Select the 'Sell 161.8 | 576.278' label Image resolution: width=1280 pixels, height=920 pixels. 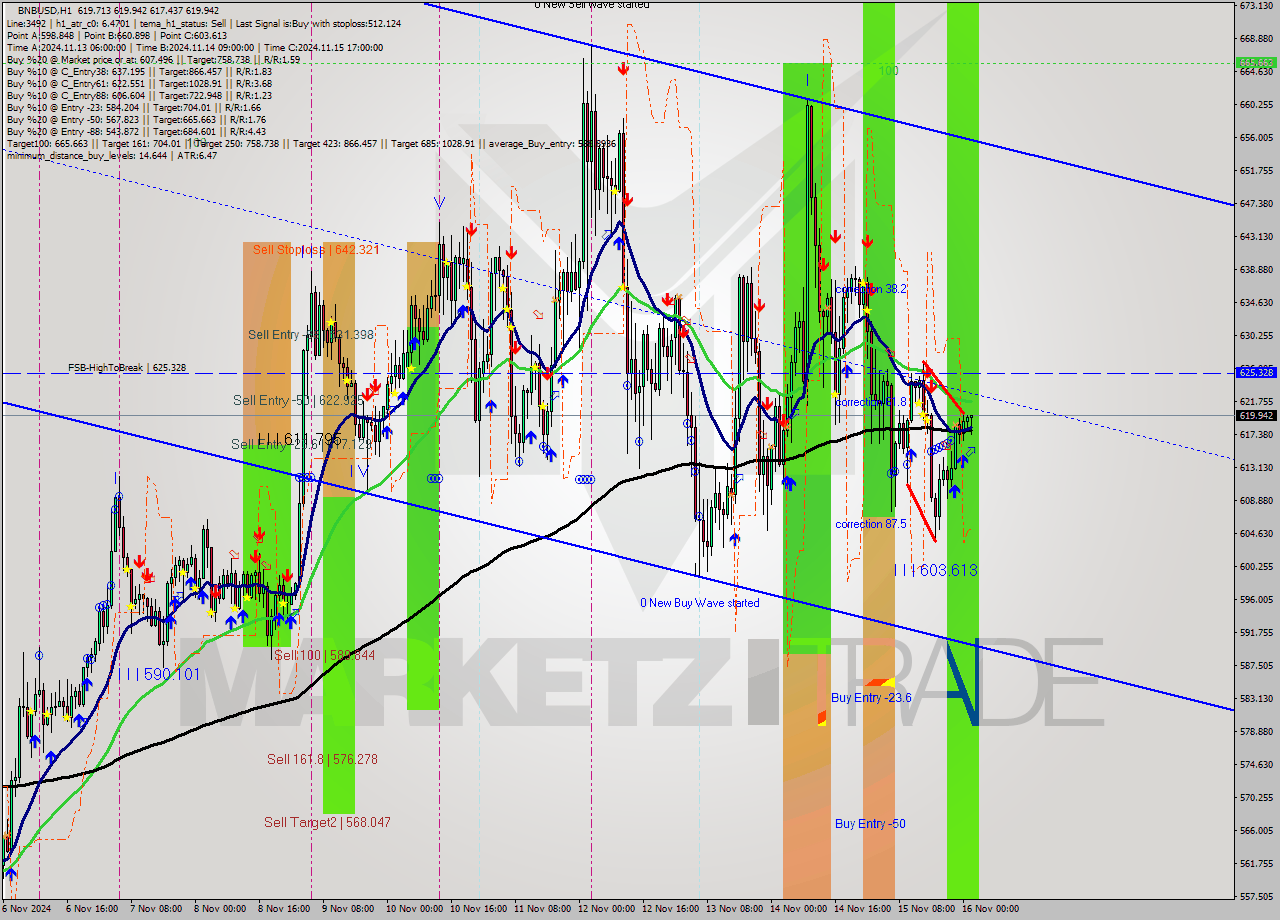click(322, 759)
